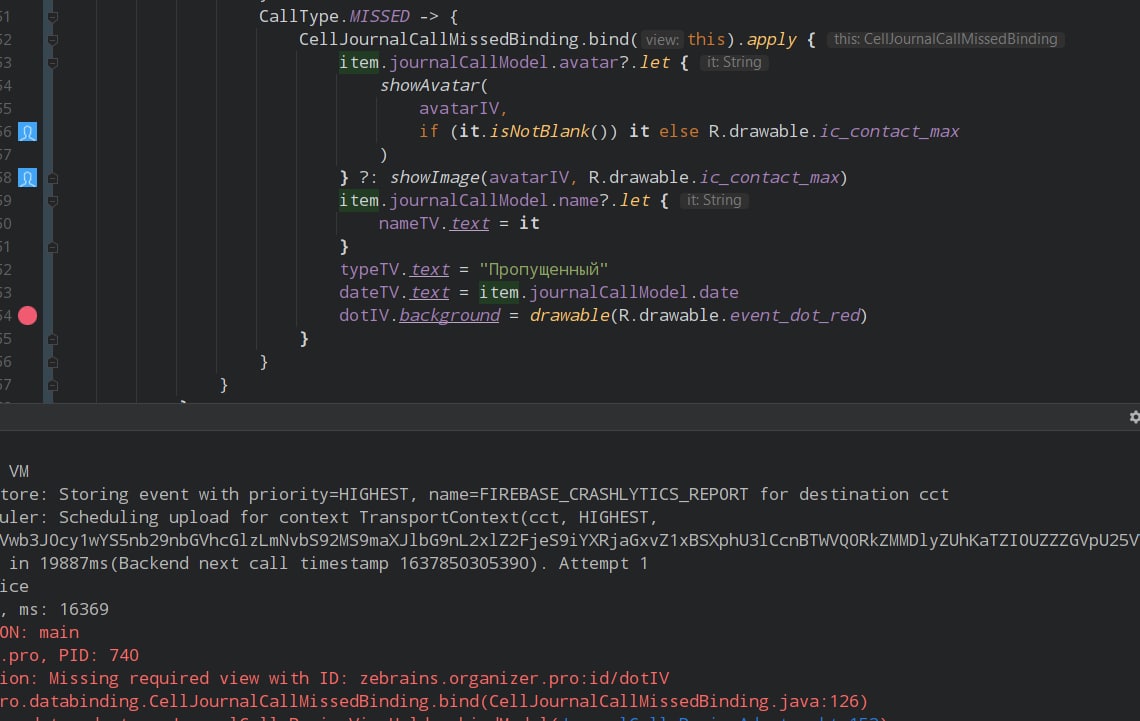
Task: Click the 'it: String' hint on the avatar line
Action: [734, 63]
